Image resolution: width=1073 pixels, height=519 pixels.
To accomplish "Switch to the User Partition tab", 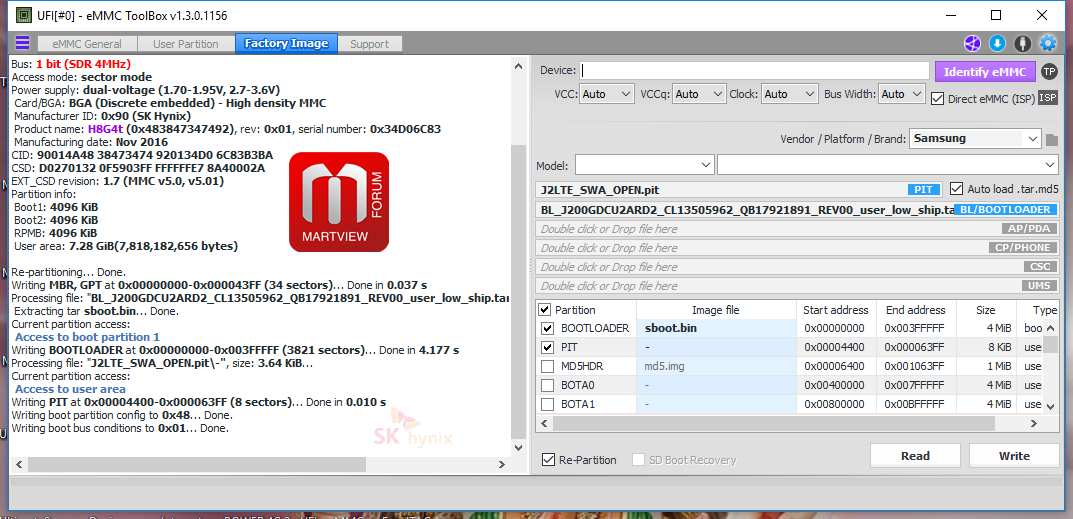I will (x=185, y=44).
